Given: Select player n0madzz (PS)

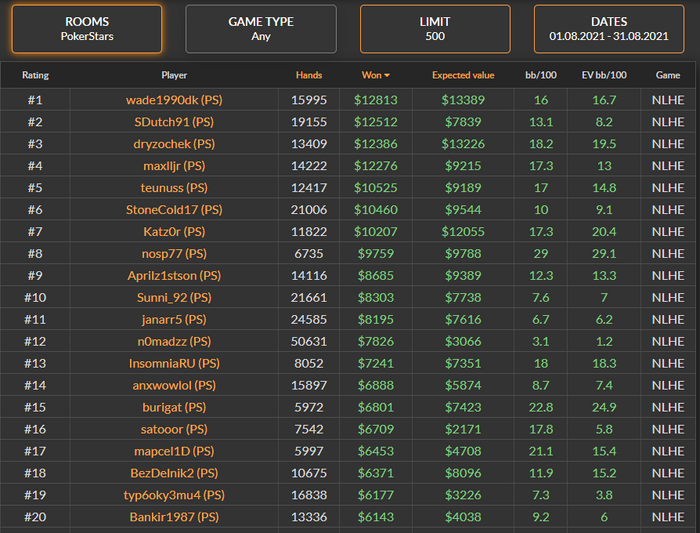Looking at the screenshot, I should click(x=174, y=341).
